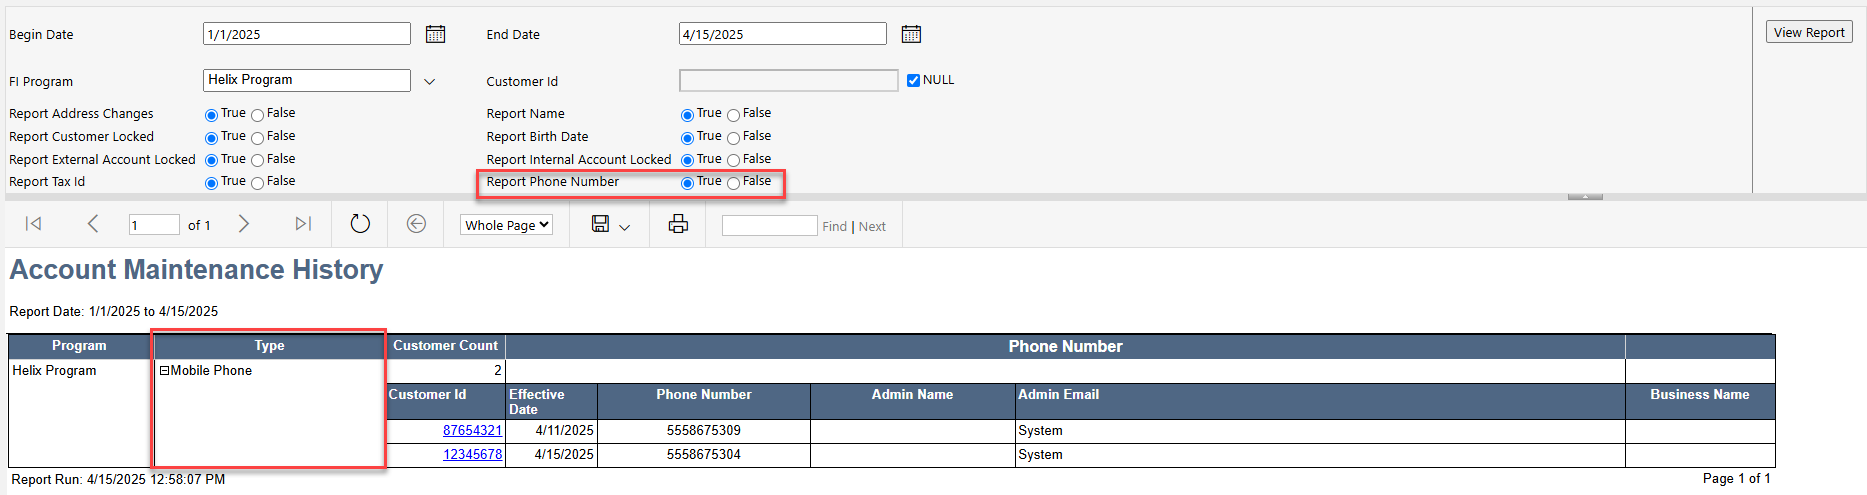Set Report Phone Number to False
Viewport: 1867px width, 495px height.
[x=734, y=183]
